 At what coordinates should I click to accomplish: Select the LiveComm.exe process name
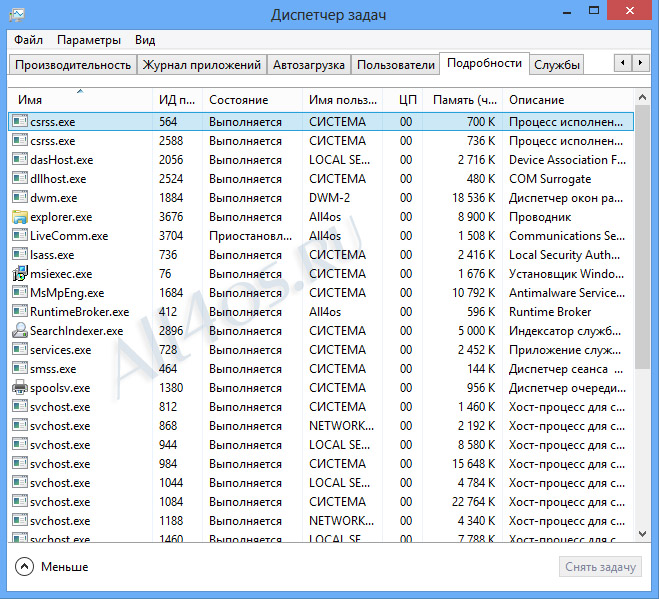69,236
